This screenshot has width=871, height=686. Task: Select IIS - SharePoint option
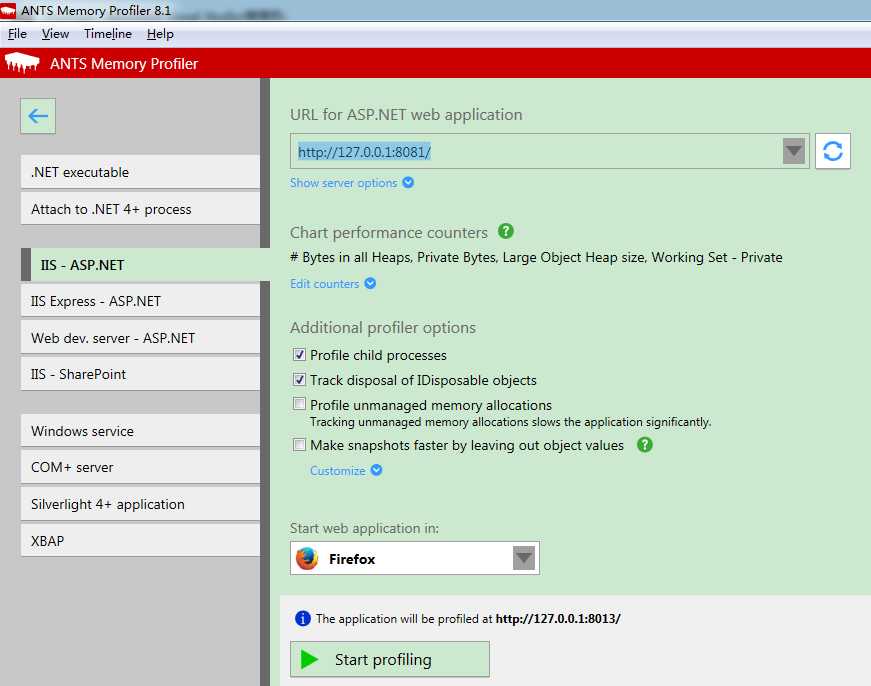[140, 374]
